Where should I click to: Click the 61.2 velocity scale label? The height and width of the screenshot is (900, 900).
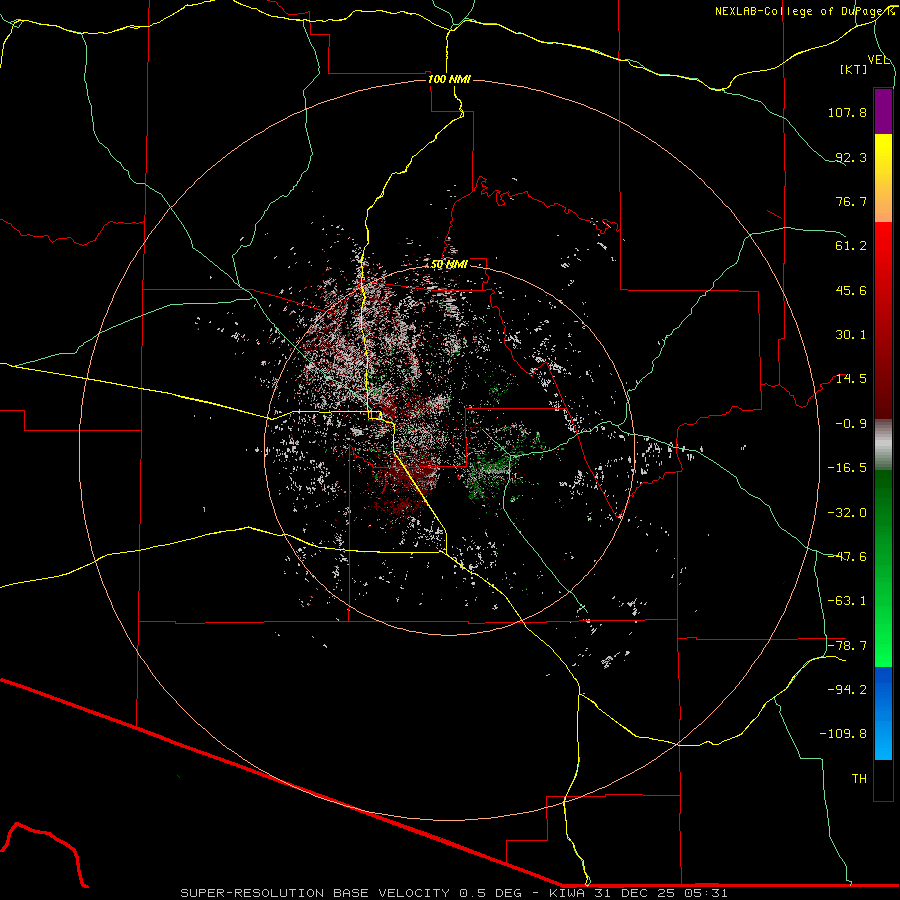click(850, 246)
